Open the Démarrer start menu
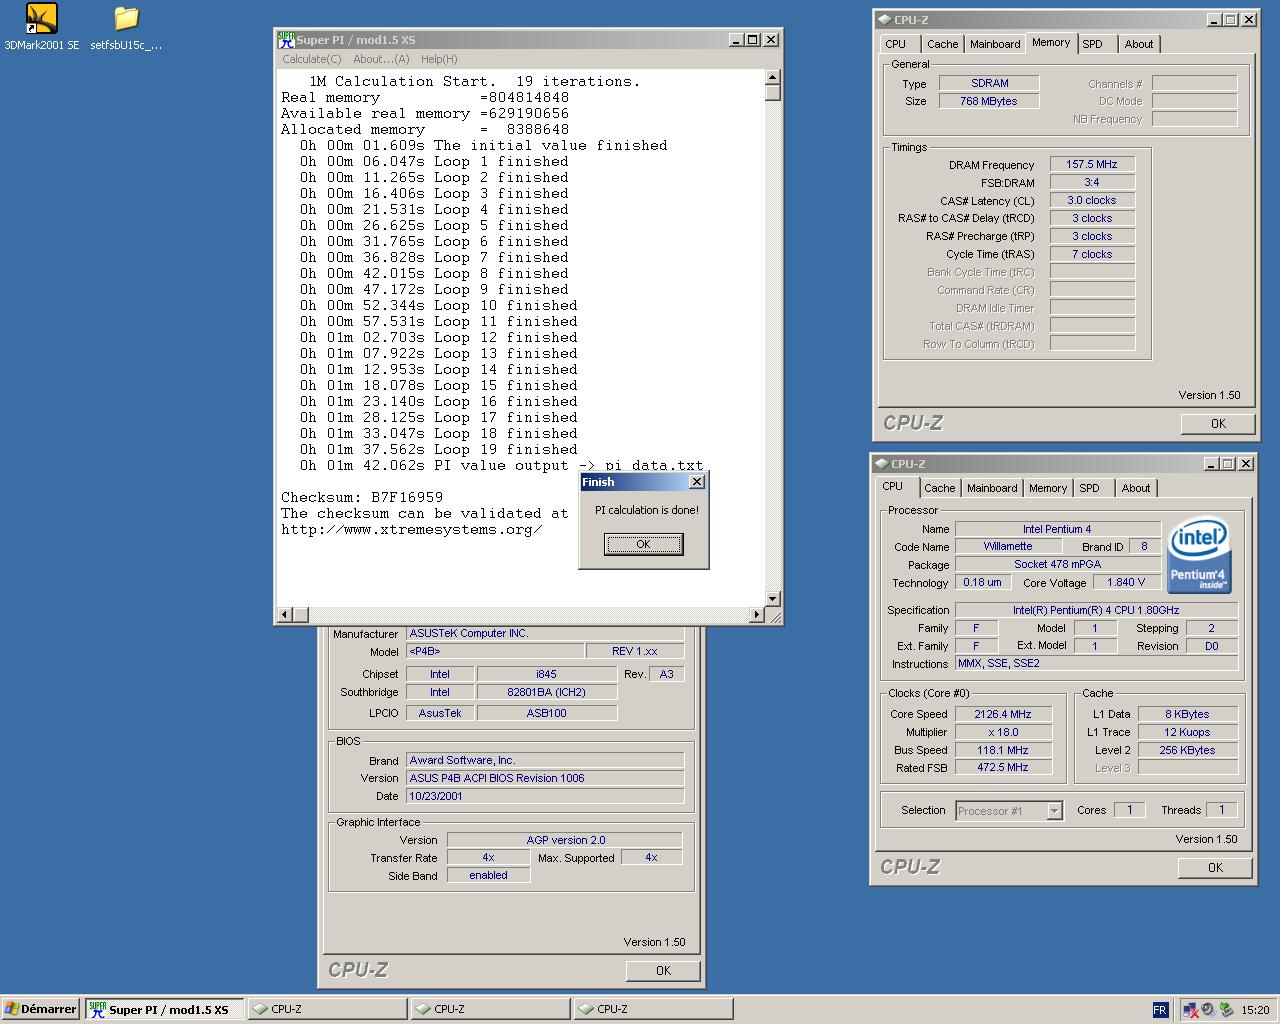Viewport: 1280px width, 1024px height. (x=40, y=1010)
